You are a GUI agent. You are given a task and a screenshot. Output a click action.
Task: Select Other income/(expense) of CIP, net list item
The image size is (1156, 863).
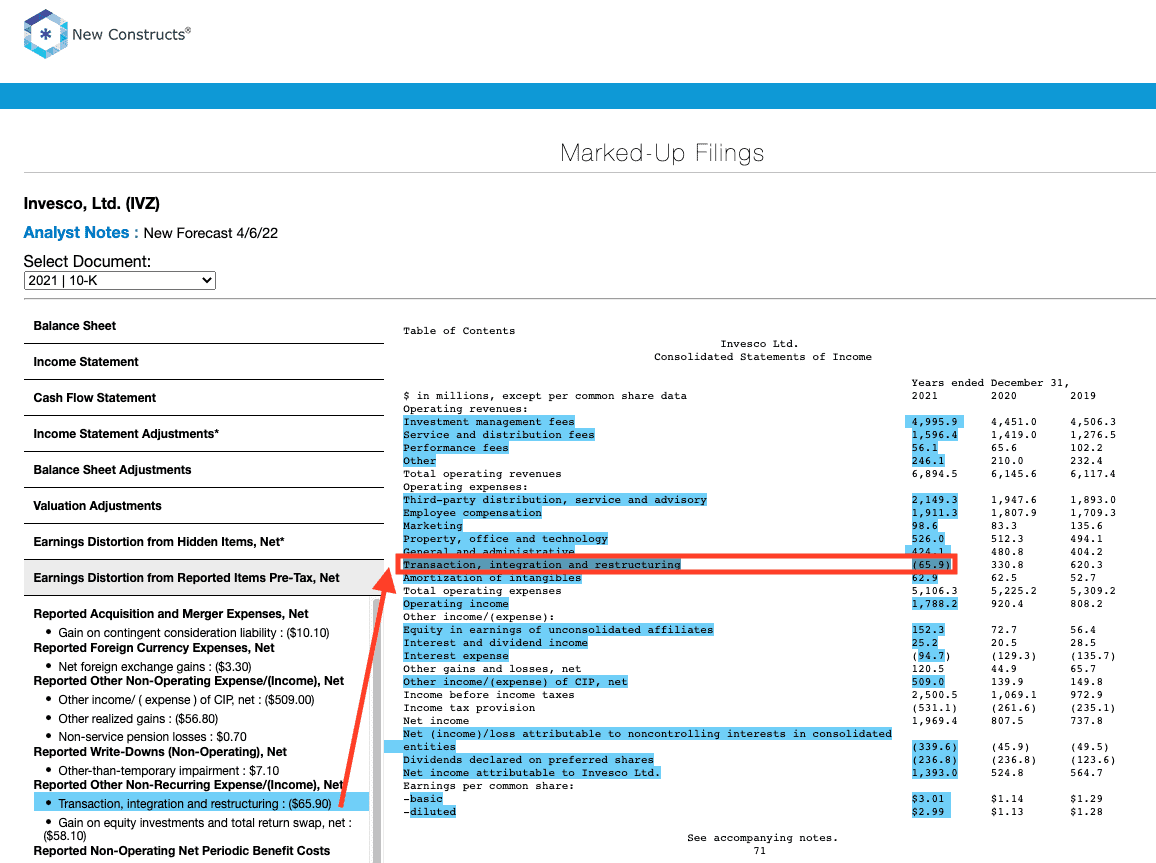187,700
